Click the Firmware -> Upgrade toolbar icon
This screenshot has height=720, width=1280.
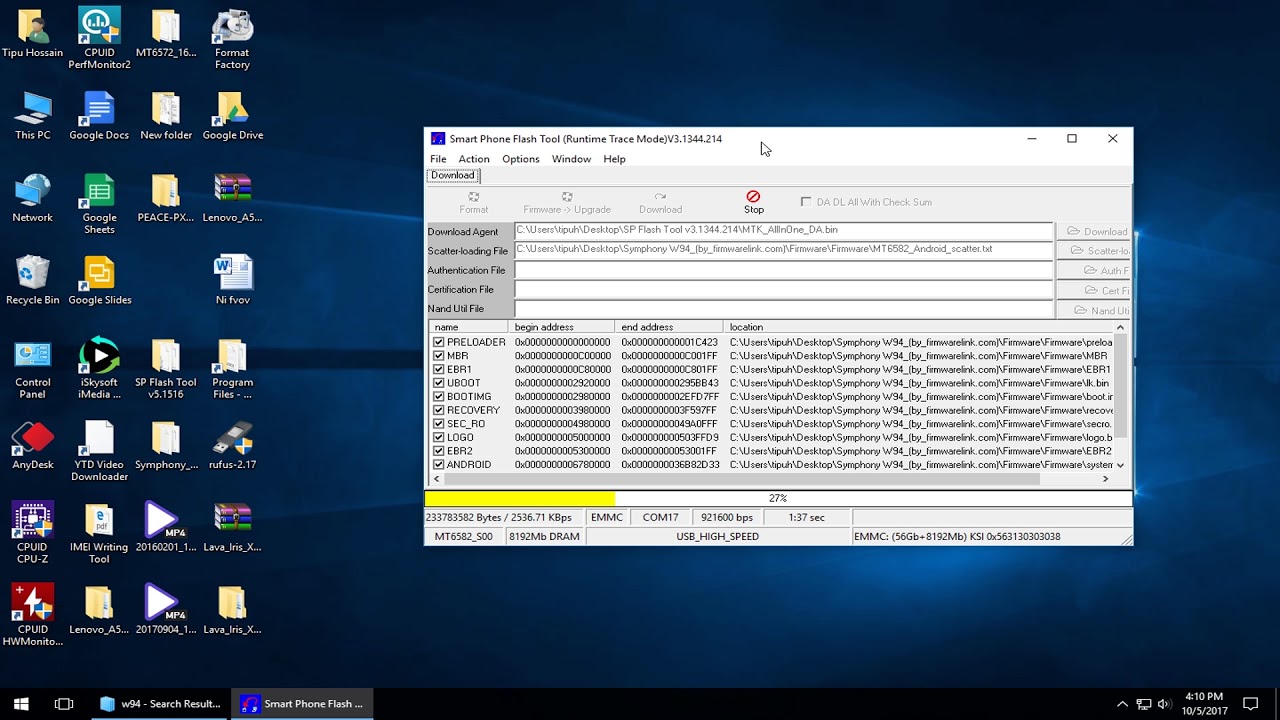[566, 202]
